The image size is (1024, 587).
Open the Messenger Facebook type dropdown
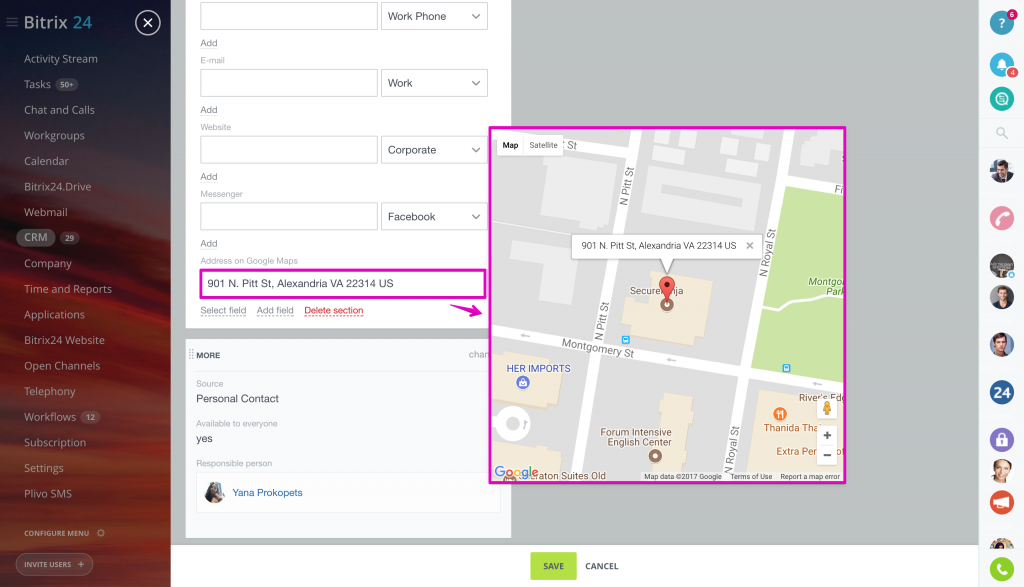click(434, 216)
